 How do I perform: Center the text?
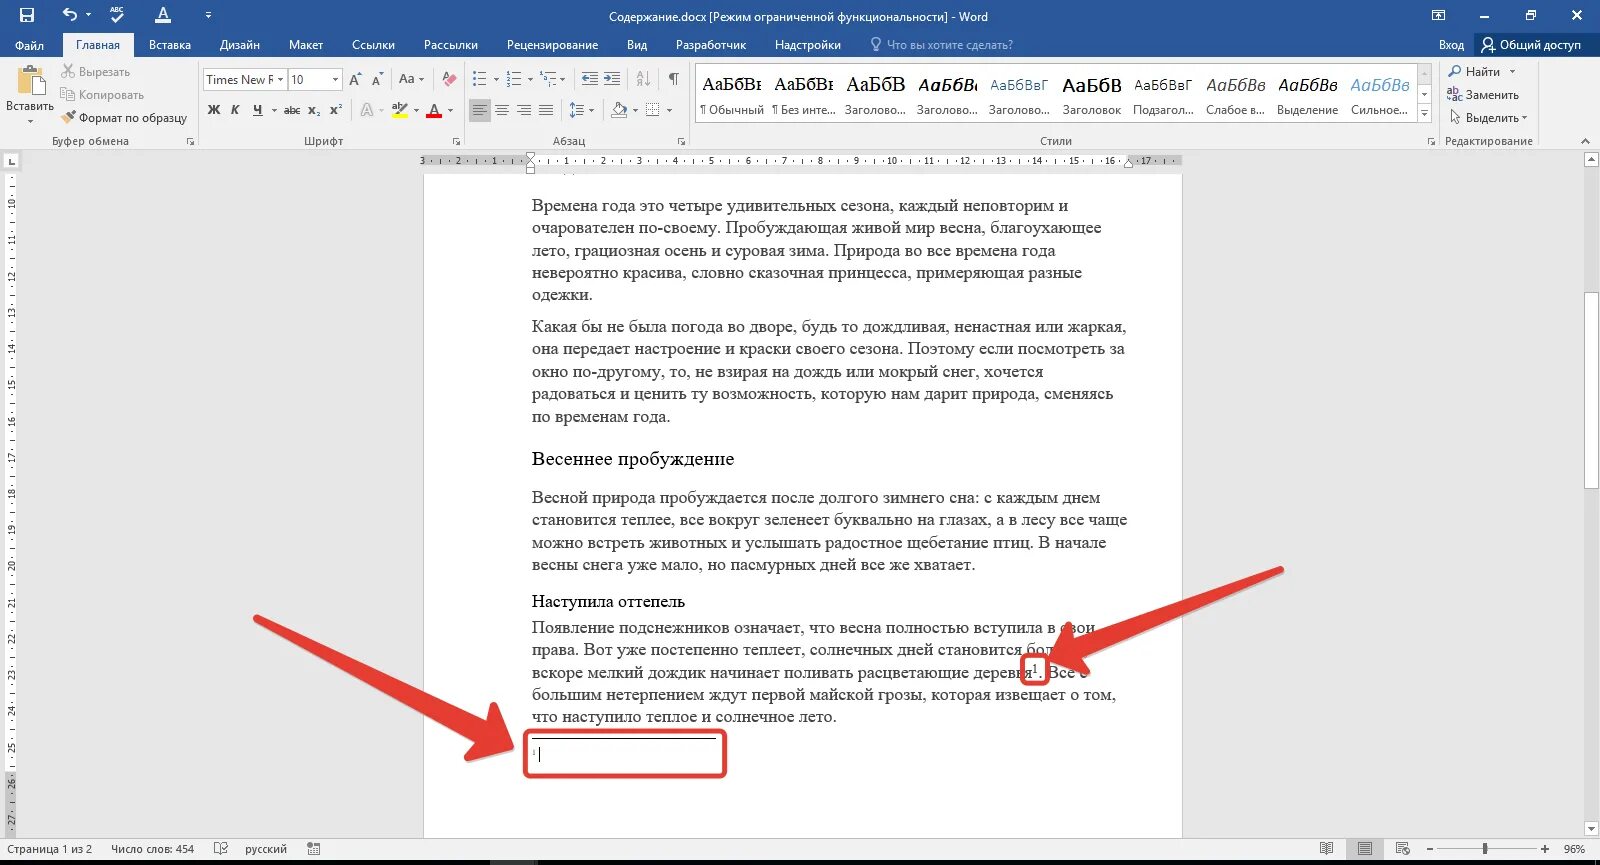pos(502,110)
